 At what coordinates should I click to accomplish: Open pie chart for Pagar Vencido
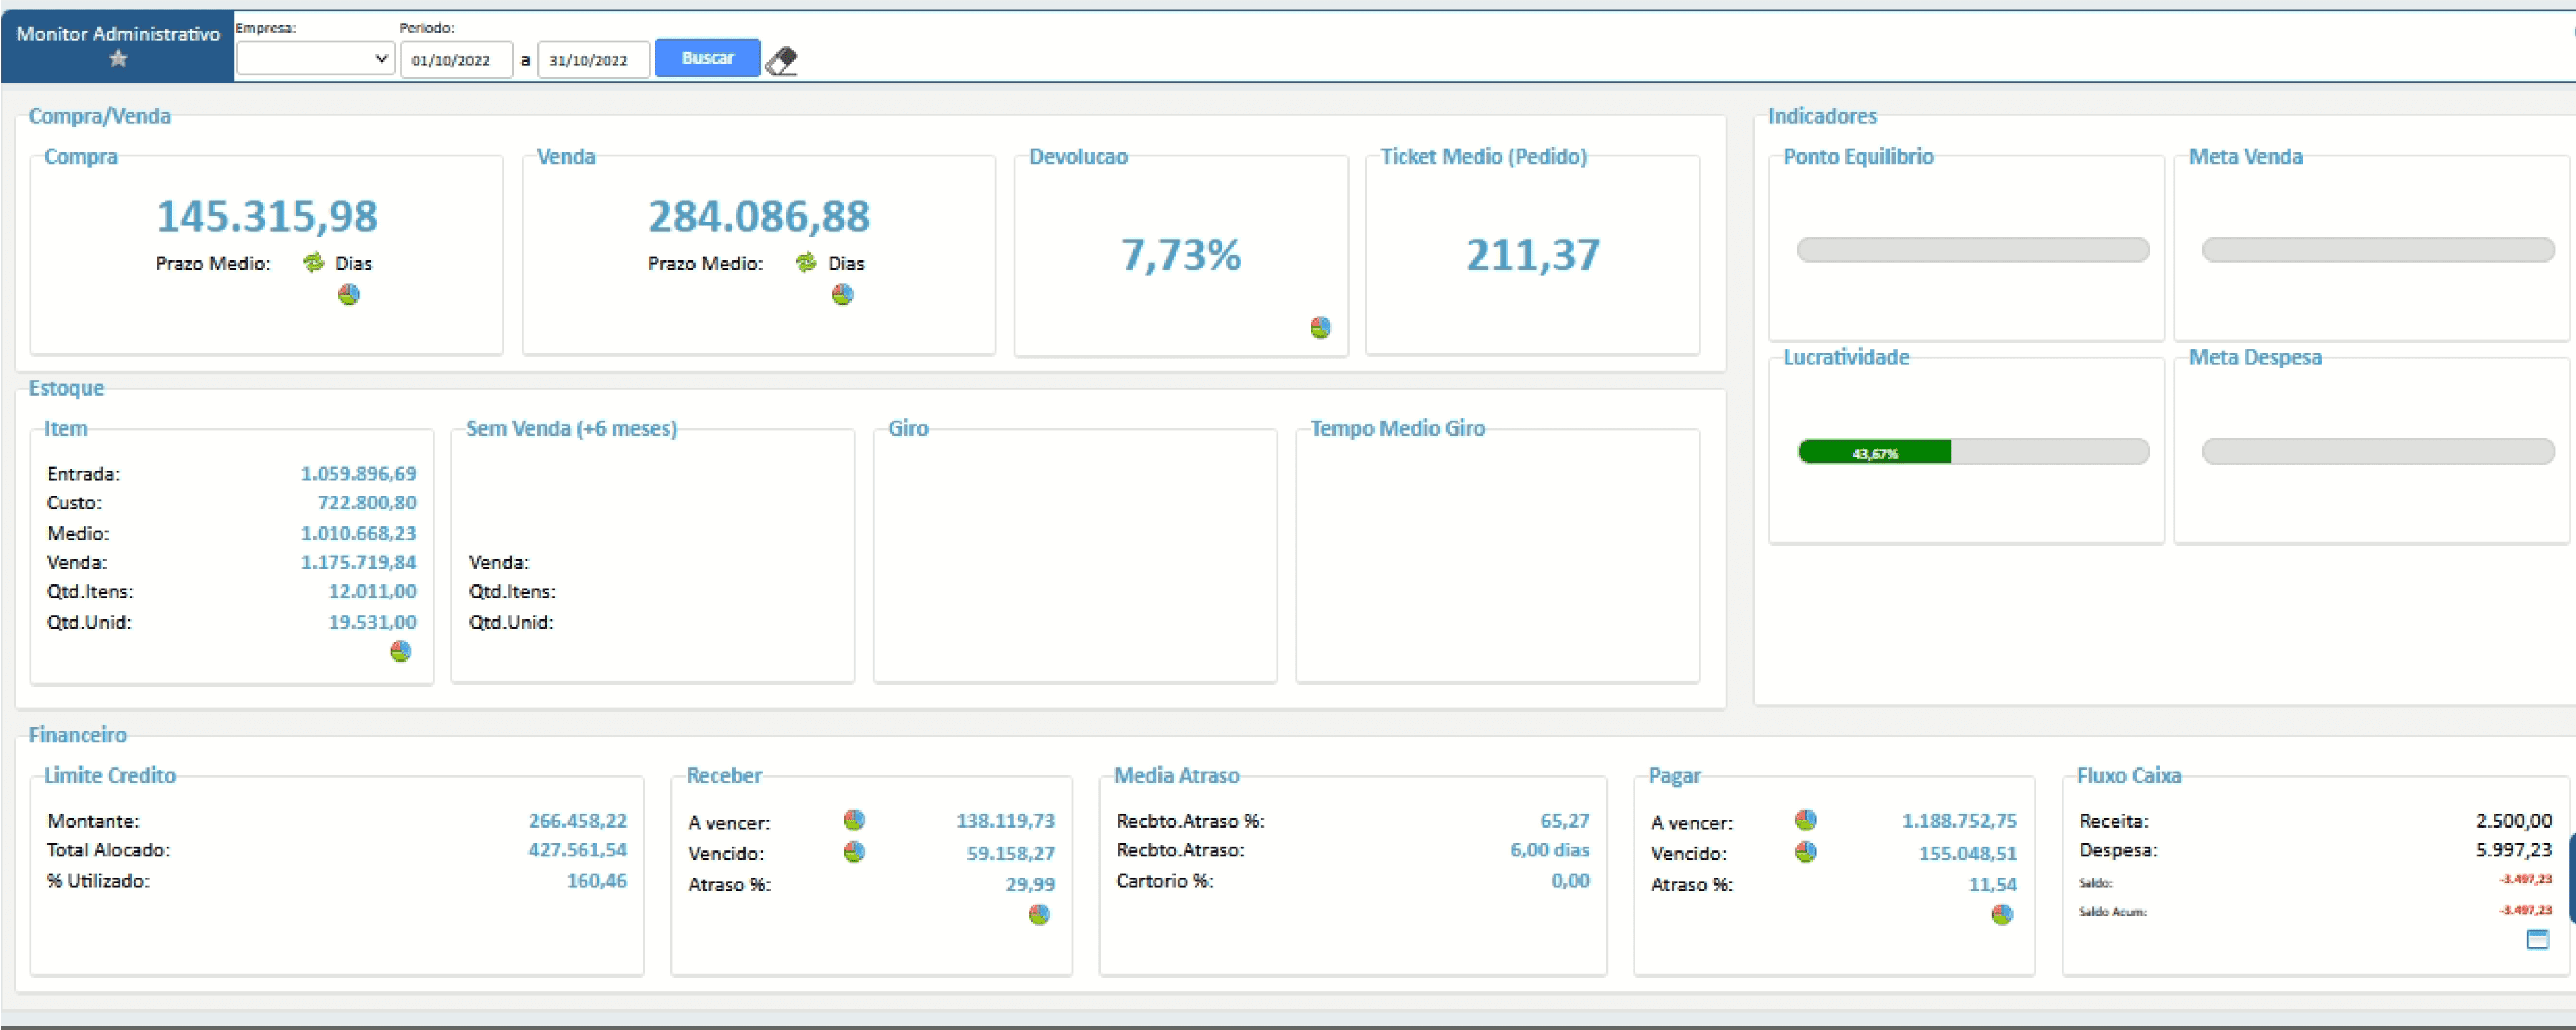[x=1806, y=852]
